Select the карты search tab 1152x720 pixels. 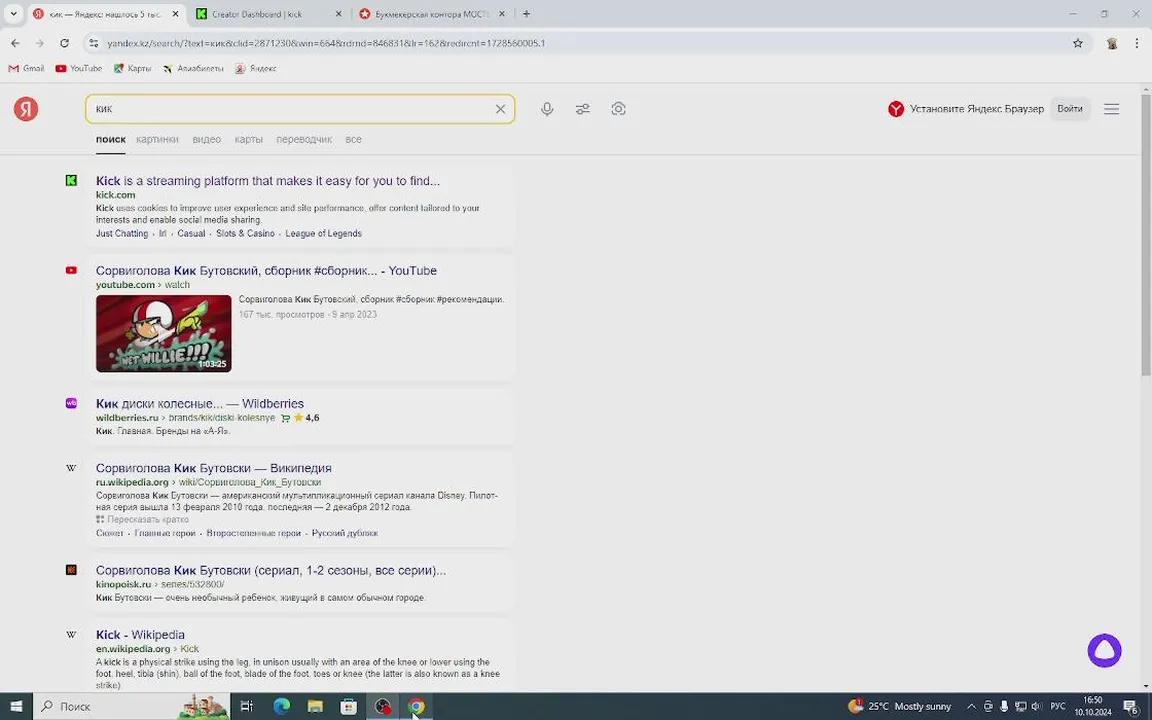tap(248, 139)
